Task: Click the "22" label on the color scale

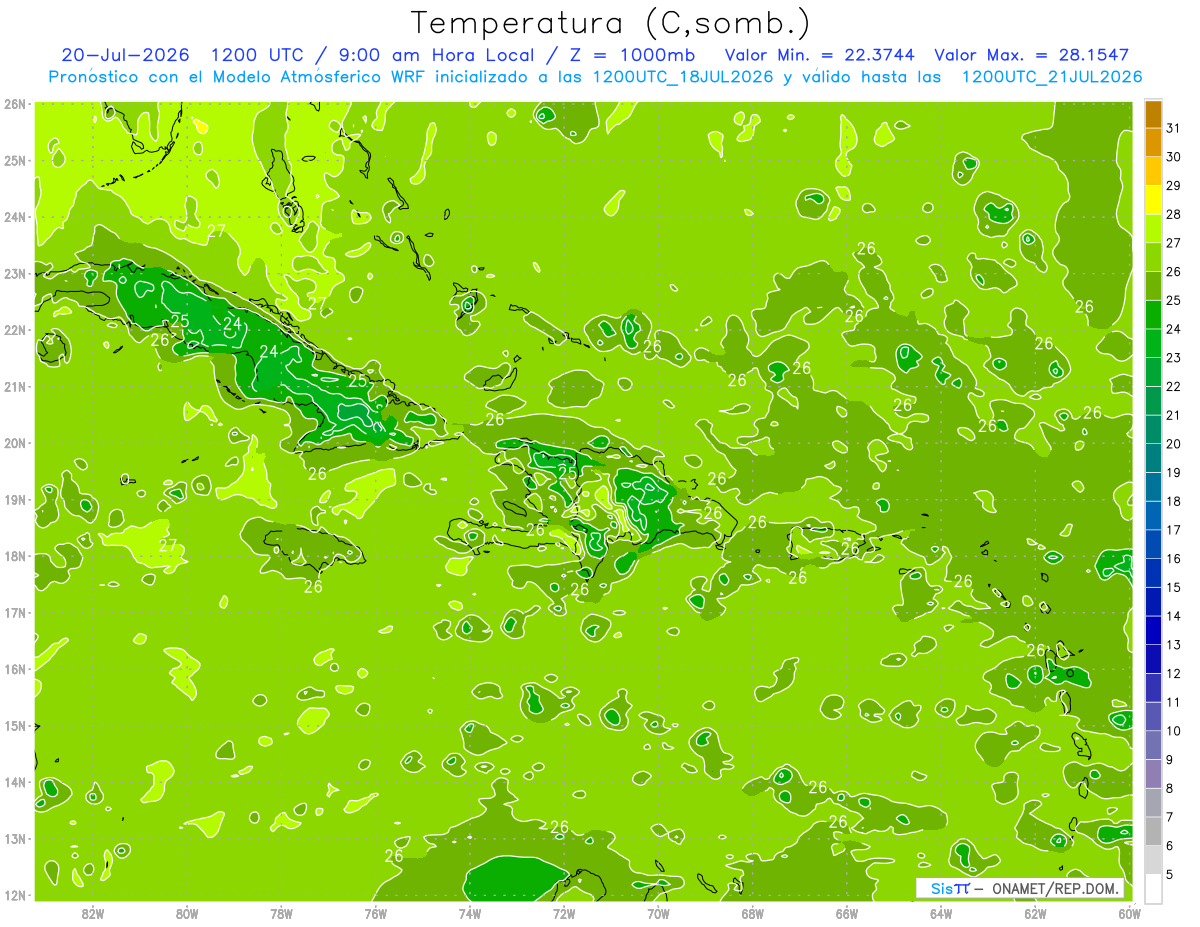Action: (x=1173, y=386)
